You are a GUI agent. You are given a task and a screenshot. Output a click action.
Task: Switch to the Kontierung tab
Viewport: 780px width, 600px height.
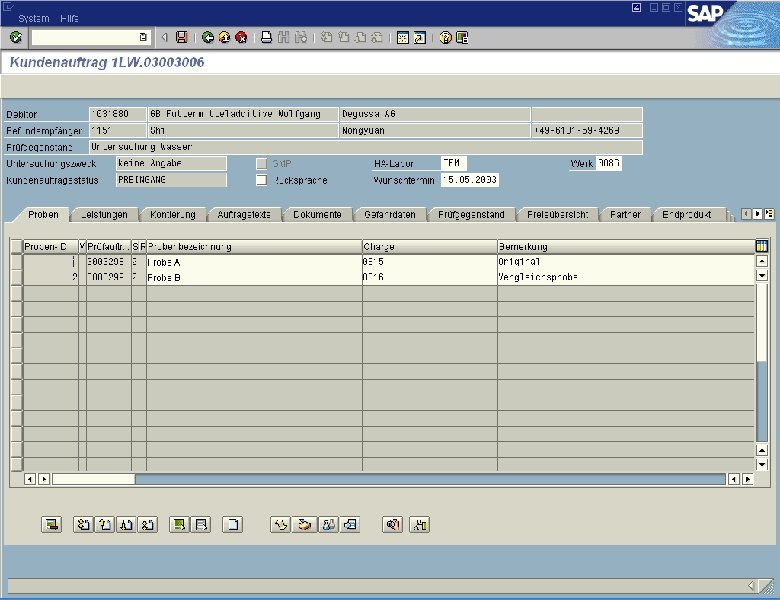point(173,214)
